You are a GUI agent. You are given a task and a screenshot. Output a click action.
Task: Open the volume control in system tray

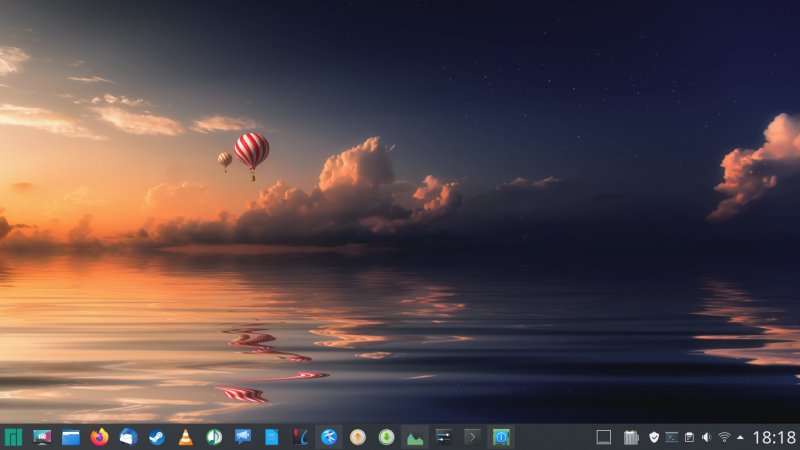click(707, 437)
